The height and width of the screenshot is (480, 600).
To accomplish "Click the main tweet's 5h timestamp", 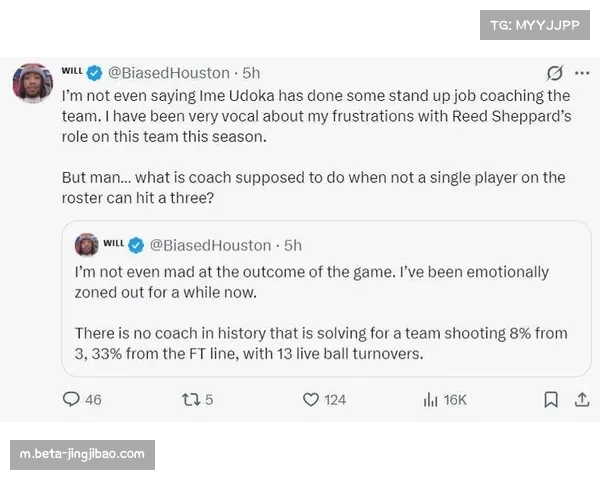I will click(x=251, y=73).
